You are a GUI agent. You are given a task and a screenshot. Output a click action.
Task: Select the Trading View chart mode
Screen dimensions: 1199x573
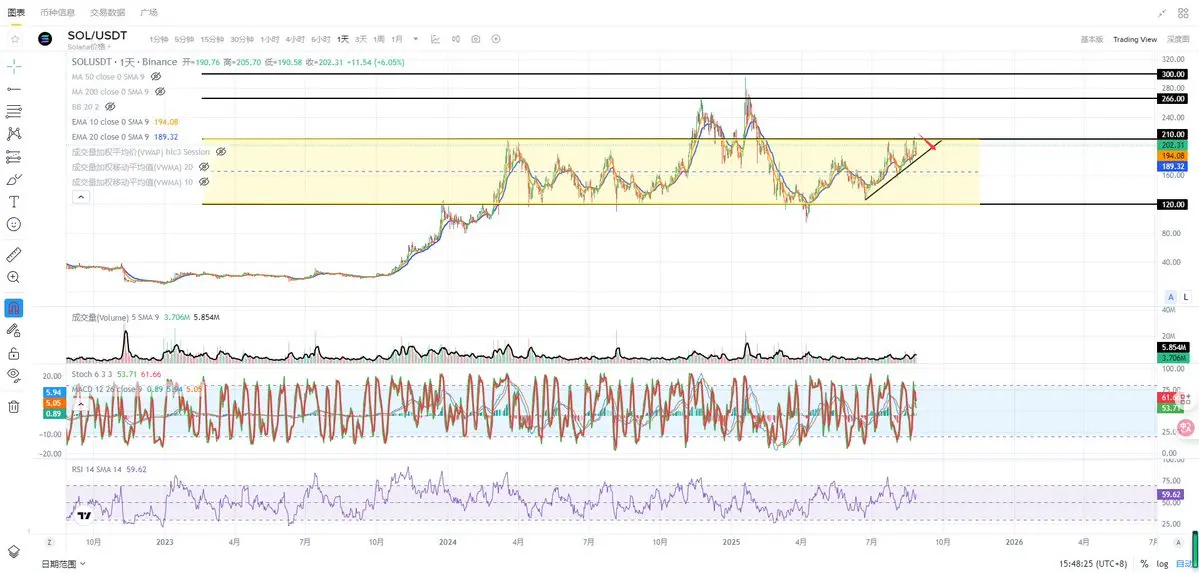[1135, 39]
